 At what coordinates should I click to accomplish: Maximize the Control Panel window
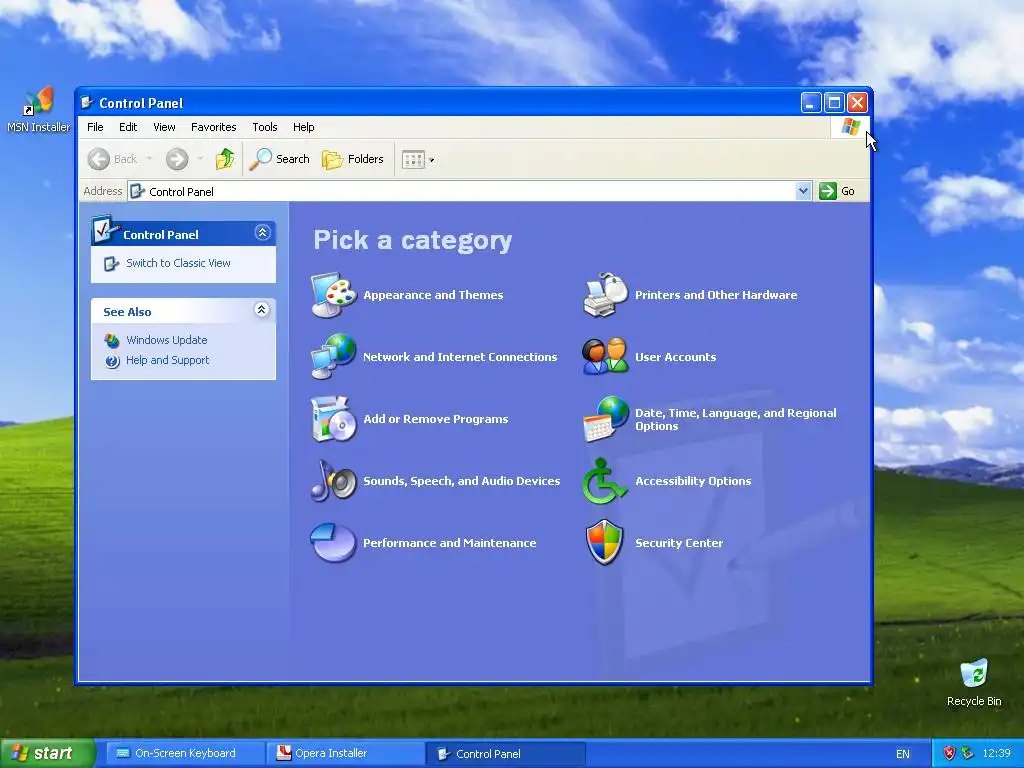coord(834,103)
